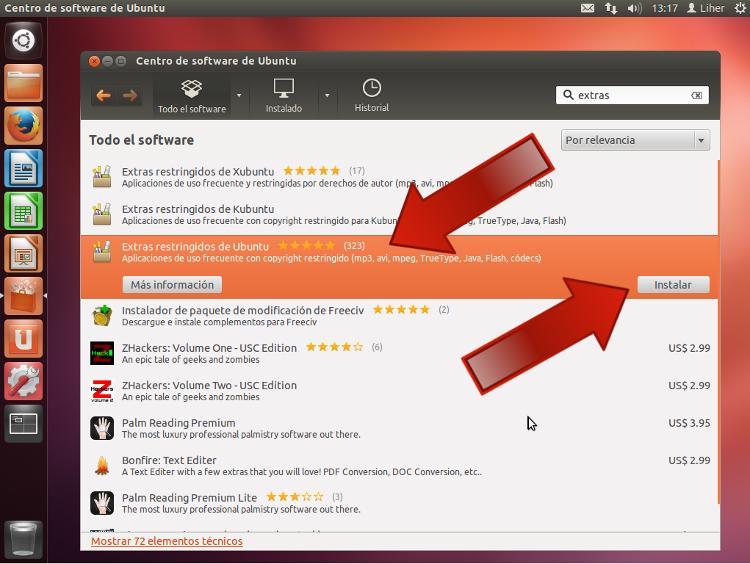Select Instalador de paquete de modificación de Freeciv
750x564 pixels.
(399, 316)
